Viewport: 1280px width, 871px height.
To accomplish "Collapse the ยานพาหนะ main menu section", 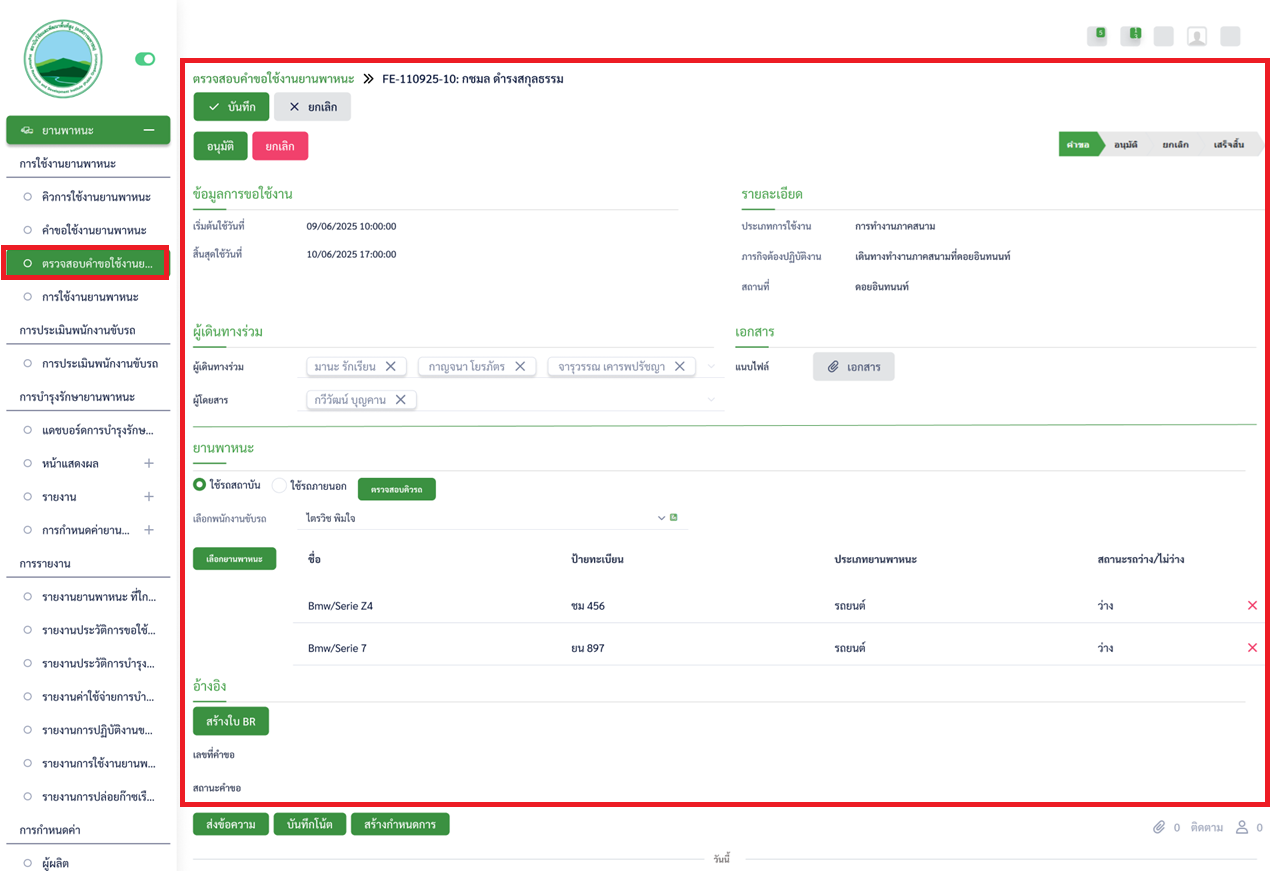I will [149, 130].
